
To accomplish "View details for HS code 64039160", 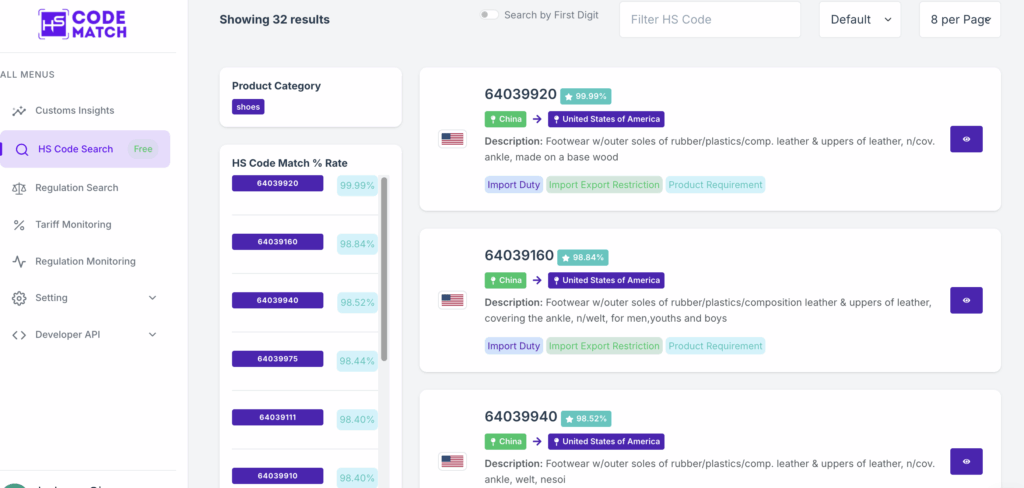I will point(965,300).
